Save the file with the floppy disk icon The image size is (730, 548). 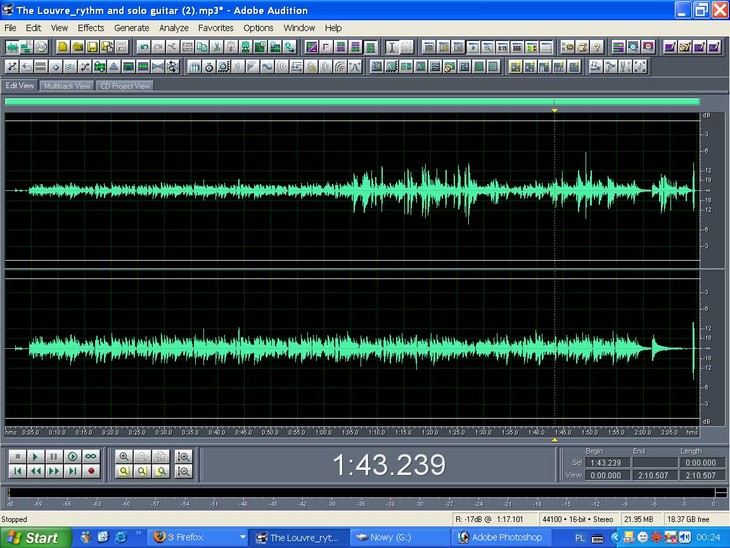pyautogui.click(x=92, y=47)
